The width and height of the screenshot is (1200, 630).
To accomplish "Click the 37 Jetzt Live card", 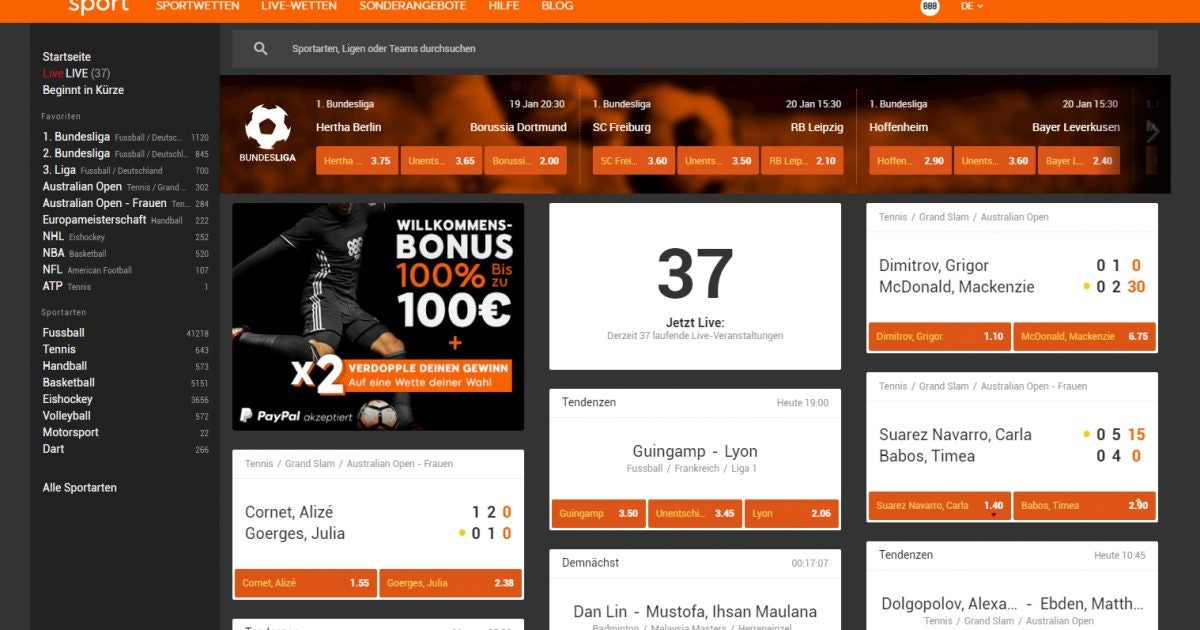I will click(695, 286).
